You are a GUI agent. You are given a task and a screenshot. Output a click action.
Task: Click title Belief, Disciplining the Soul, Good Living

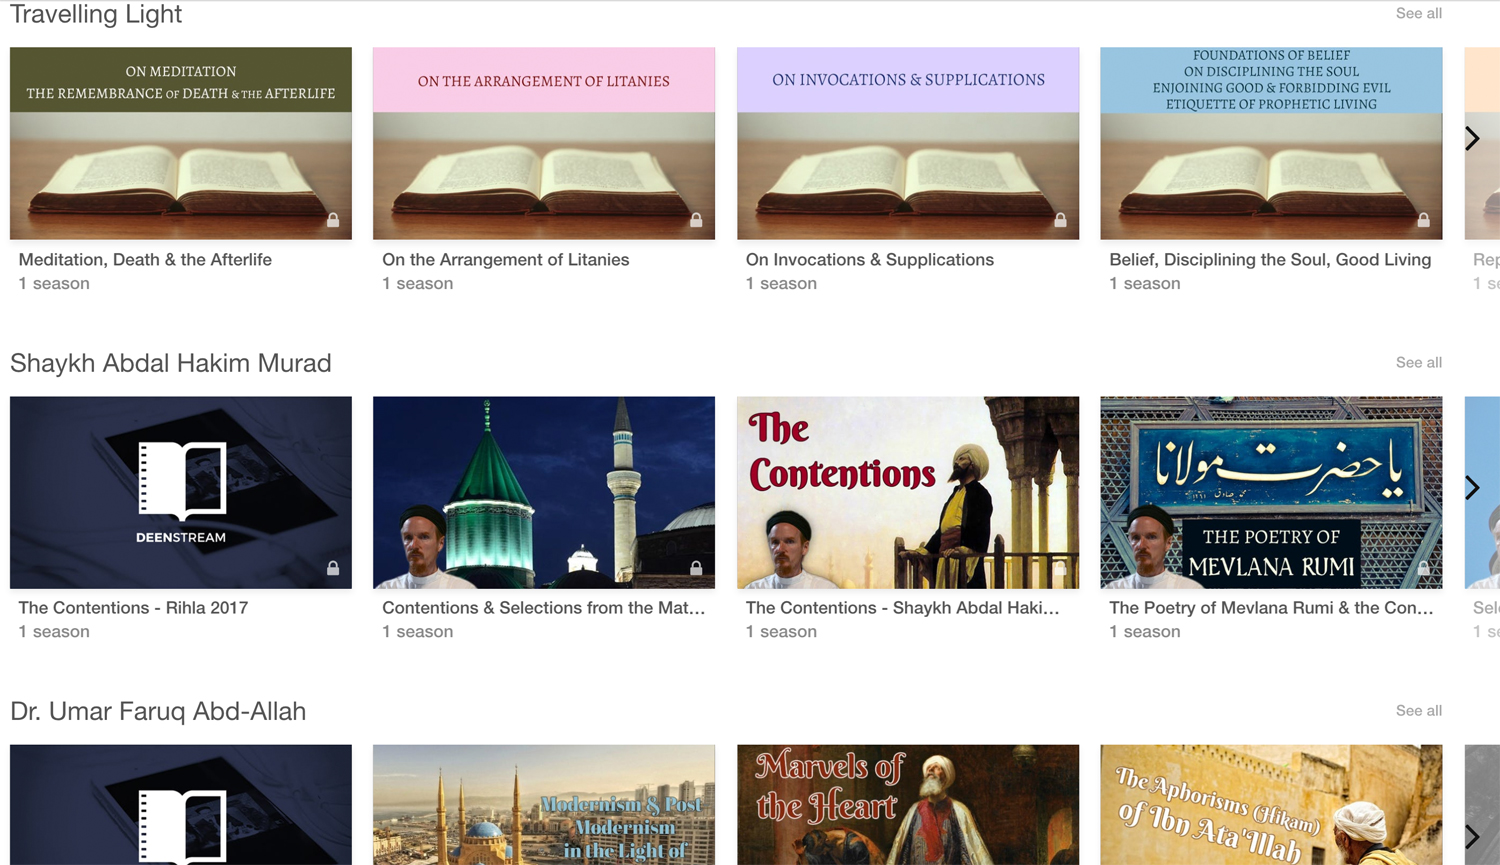point(1270,259)
